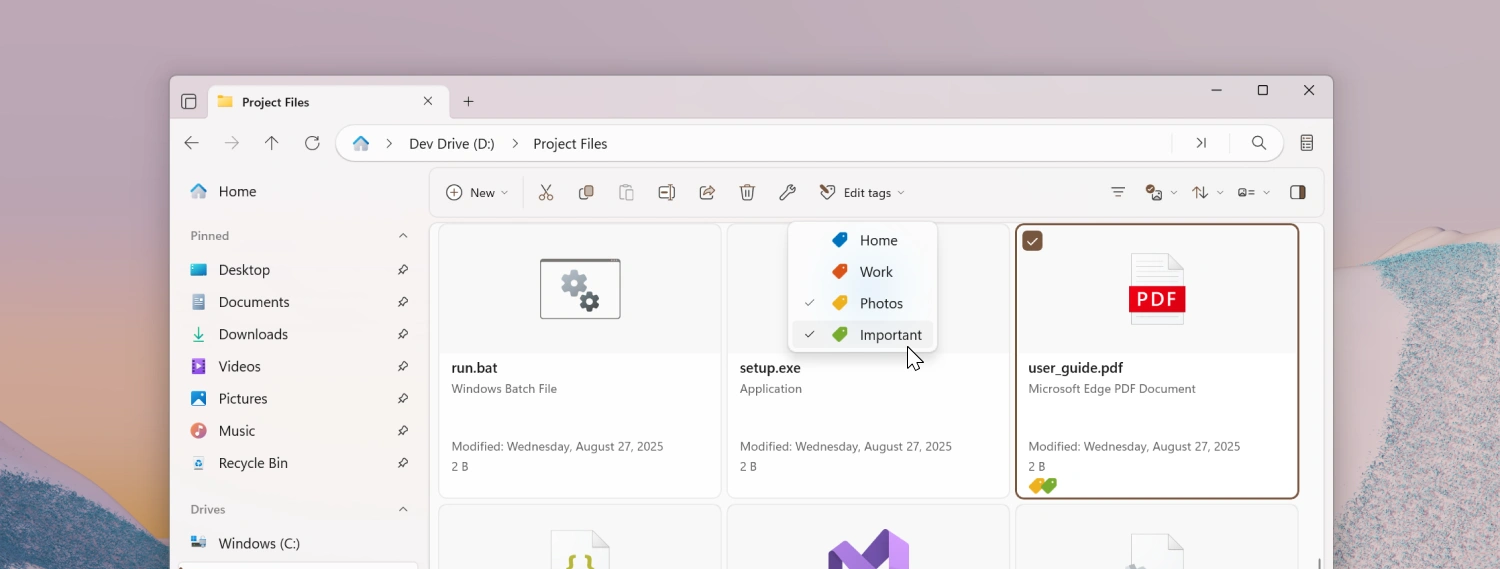Open Downloads in the sidebar
1500x569 pixels.
(x=298, y=334)
